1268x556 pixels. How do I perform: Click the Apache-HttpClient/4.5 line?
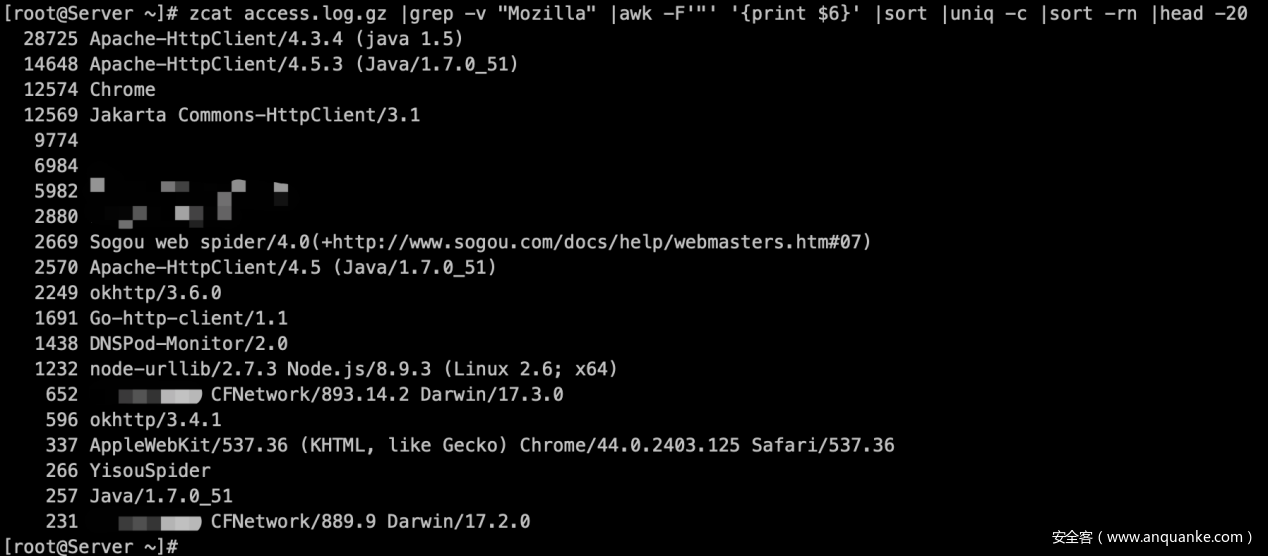[x=292, y=267]
